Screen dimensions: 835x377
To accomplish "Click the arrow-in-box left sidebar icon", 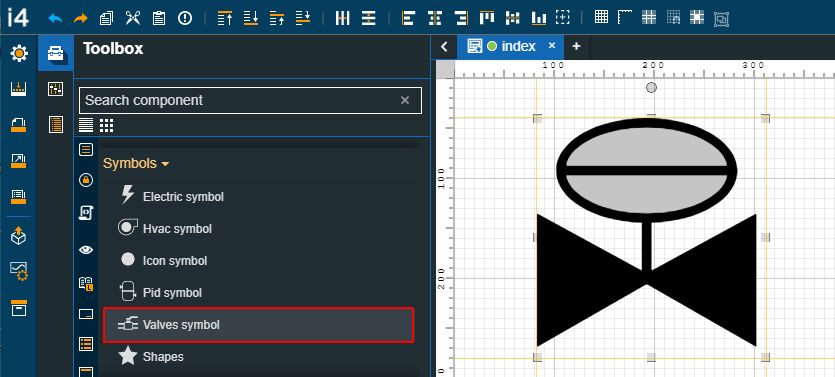I will [19, 160].
